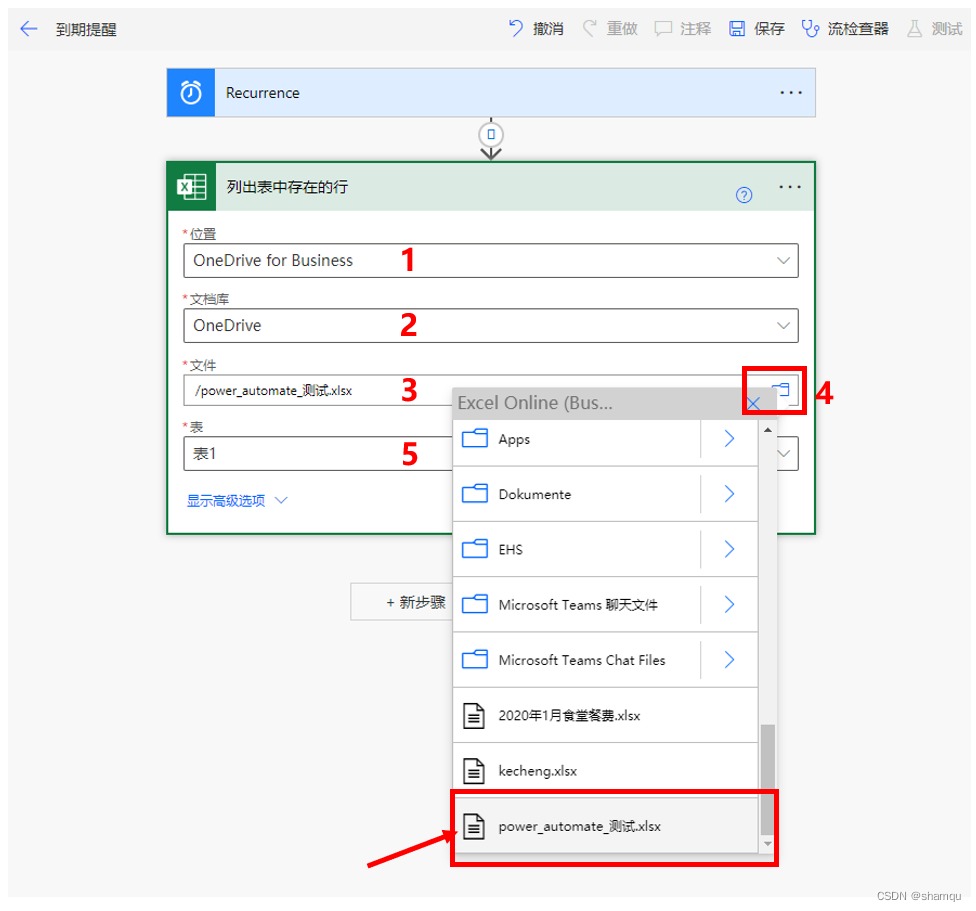Choose the power_automate_测试.xlsx file
The width and height of the screenshot is (976, 911).
point(605,826)
